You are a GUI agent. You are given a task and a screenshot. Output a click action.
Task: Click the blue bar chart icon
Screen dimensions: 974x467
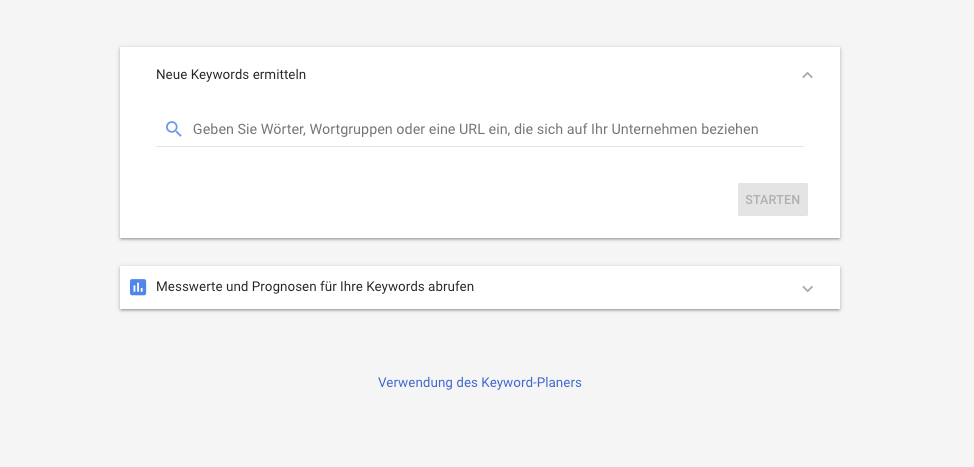138,287
